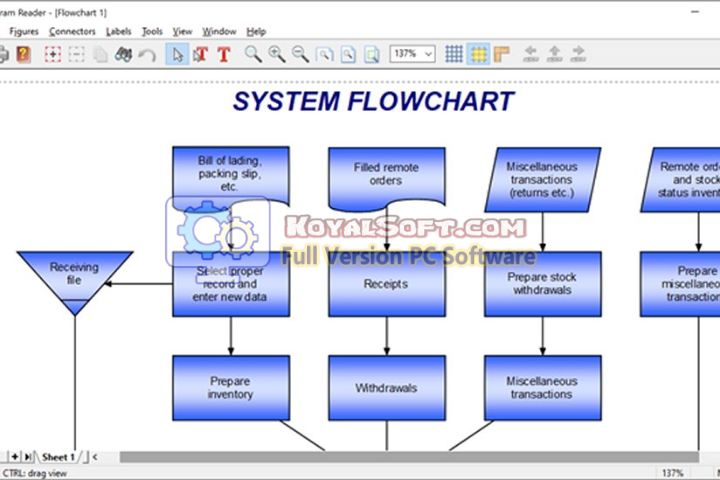The height and width of the screenshot is (480, 720).
Task: Select the arrow pointer tool
Action: [177, 54]
